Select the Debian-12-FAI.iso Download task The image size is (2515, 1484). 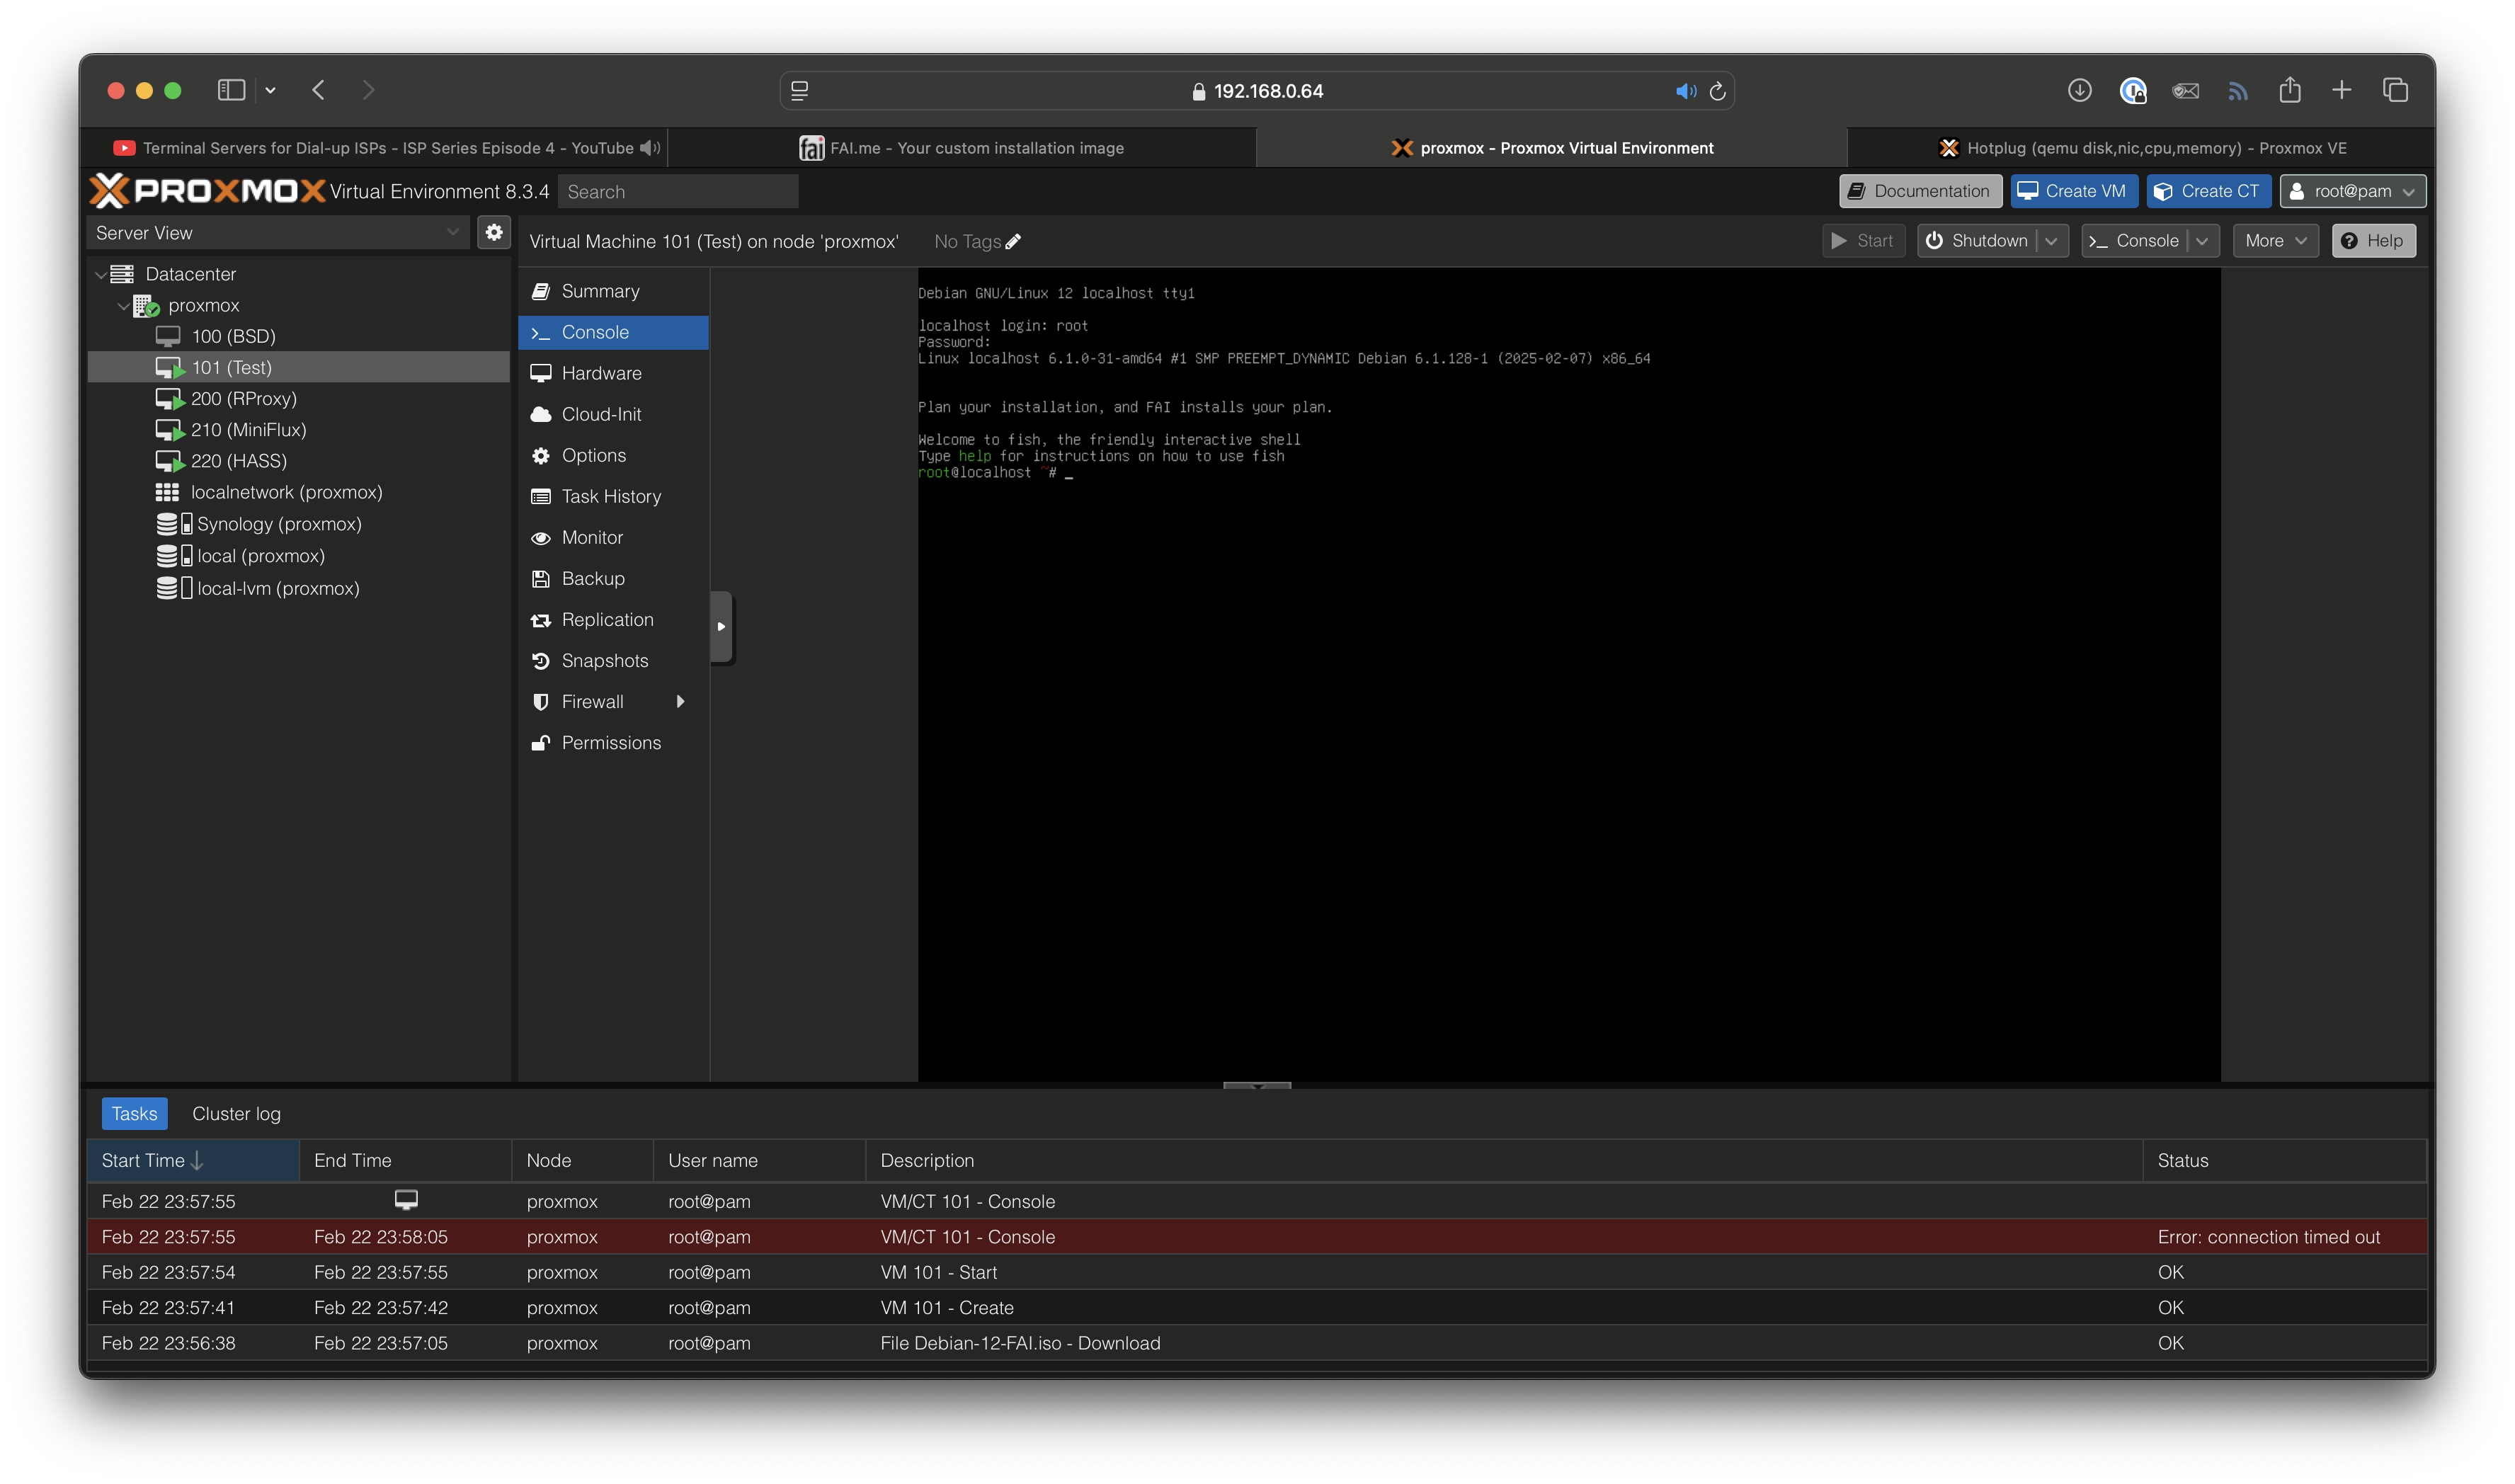[x=1257, y=1342]
